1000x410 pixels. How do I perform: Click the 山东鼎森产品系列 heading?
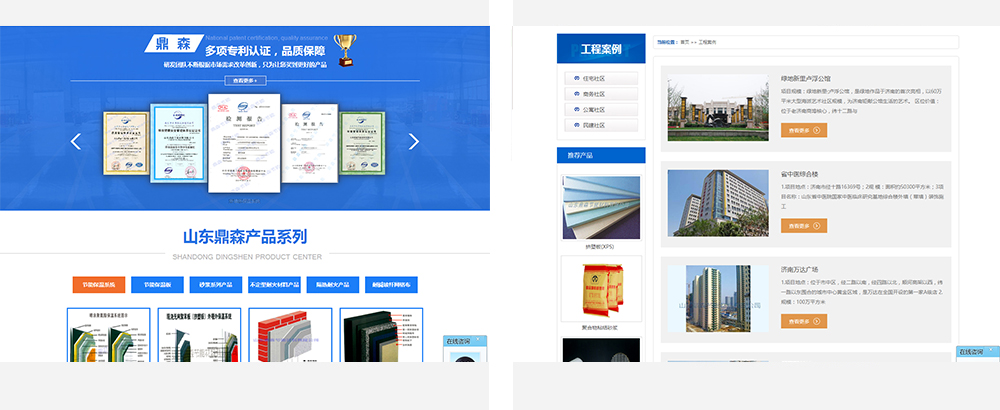pos(245,237)
